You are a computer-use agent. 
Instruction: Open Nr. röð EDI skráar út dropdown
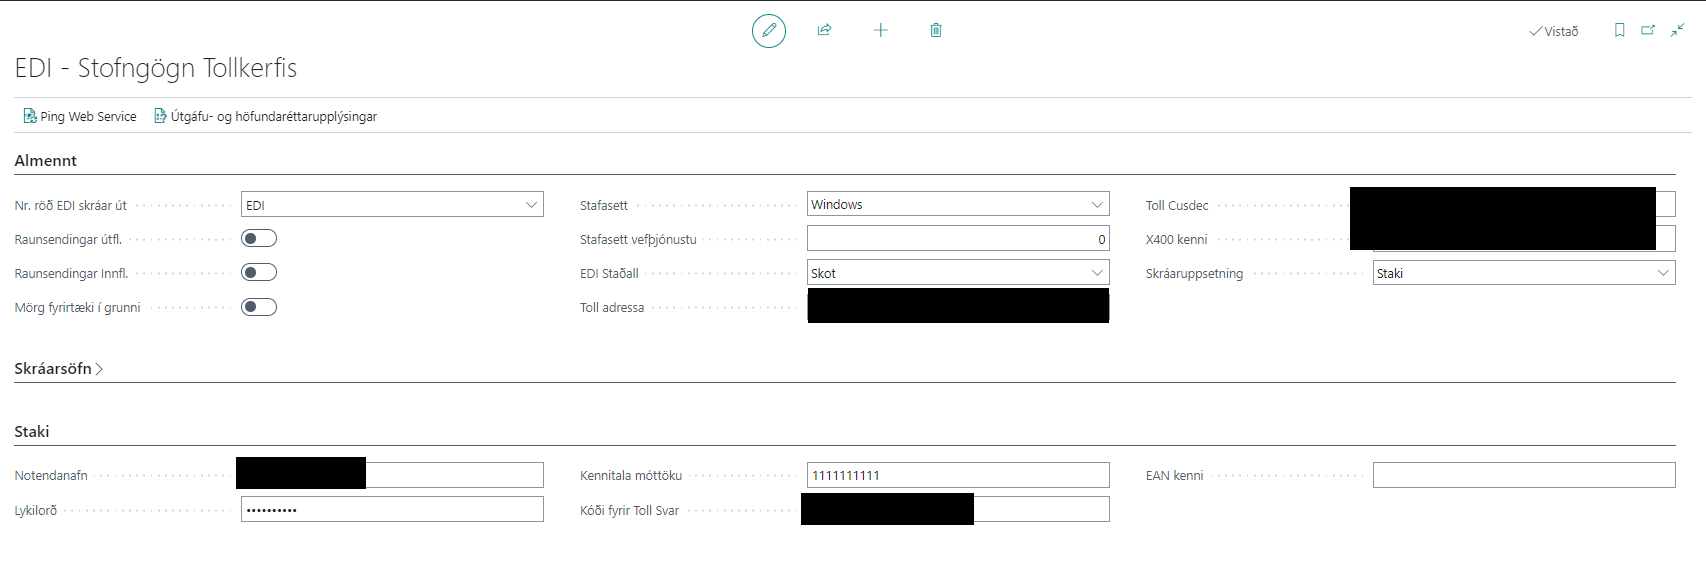point(531,205)
